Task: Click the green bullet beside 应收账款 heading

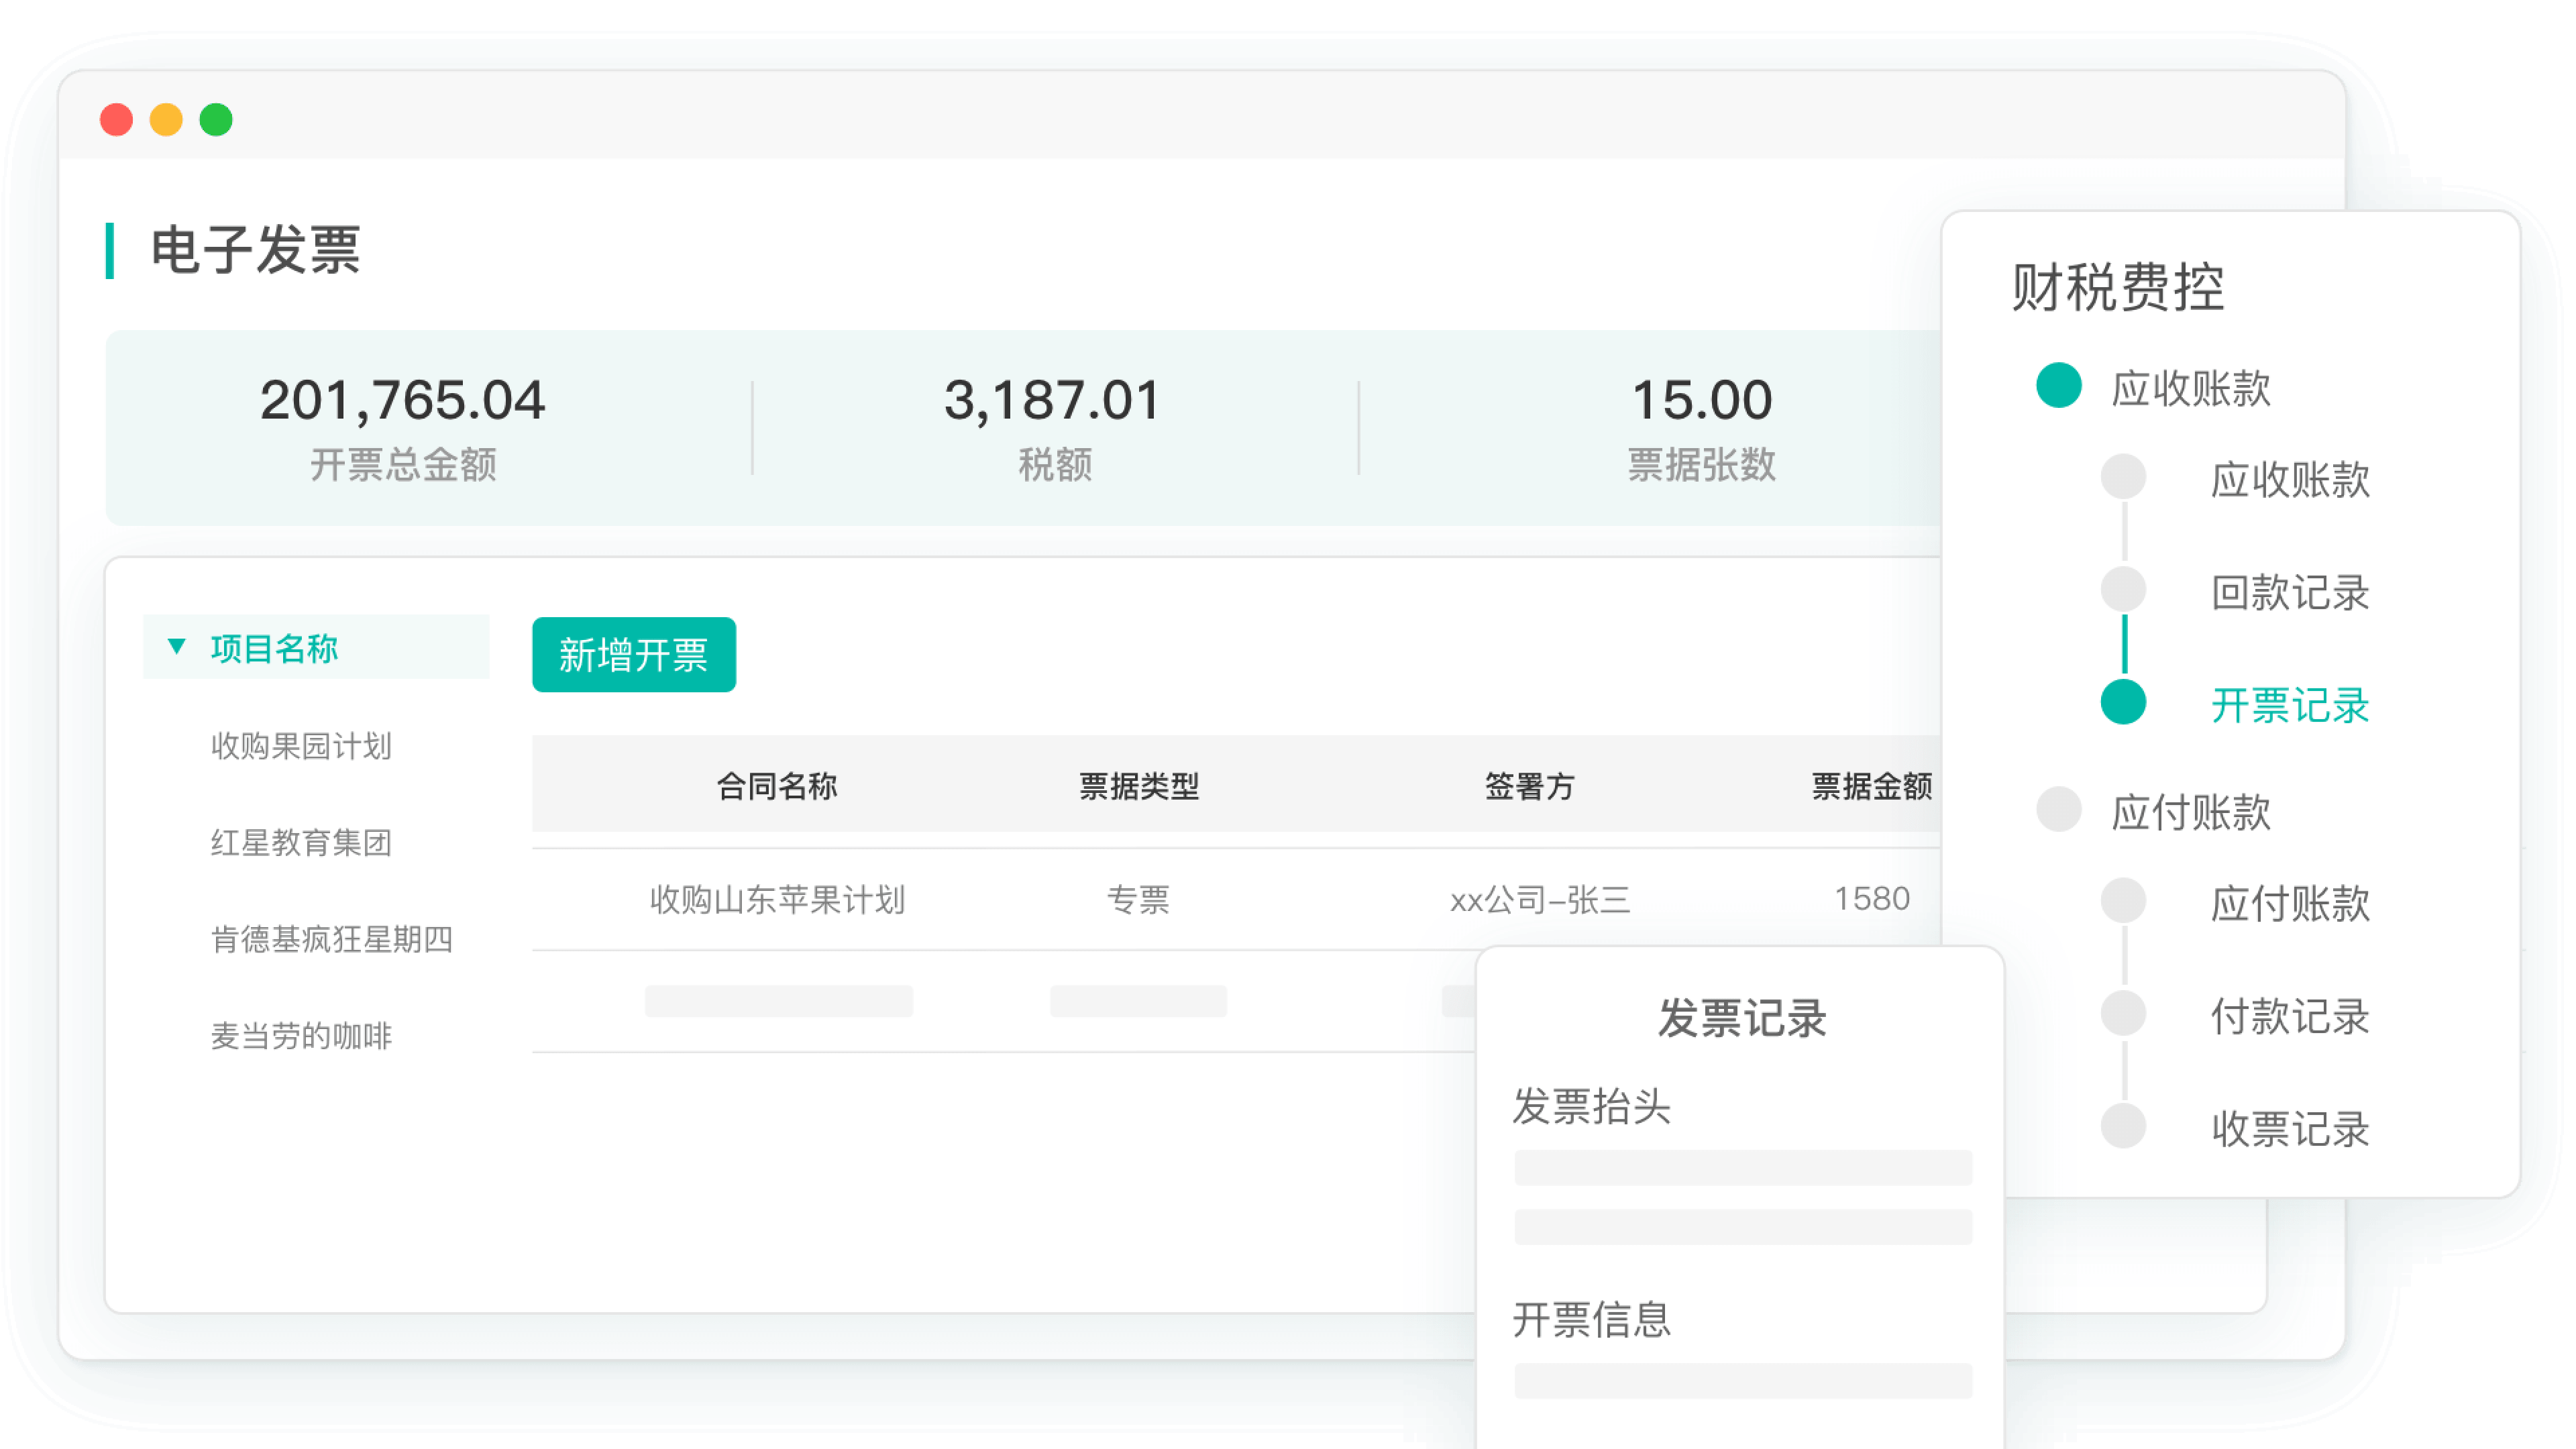Action: pos(2058,385)
